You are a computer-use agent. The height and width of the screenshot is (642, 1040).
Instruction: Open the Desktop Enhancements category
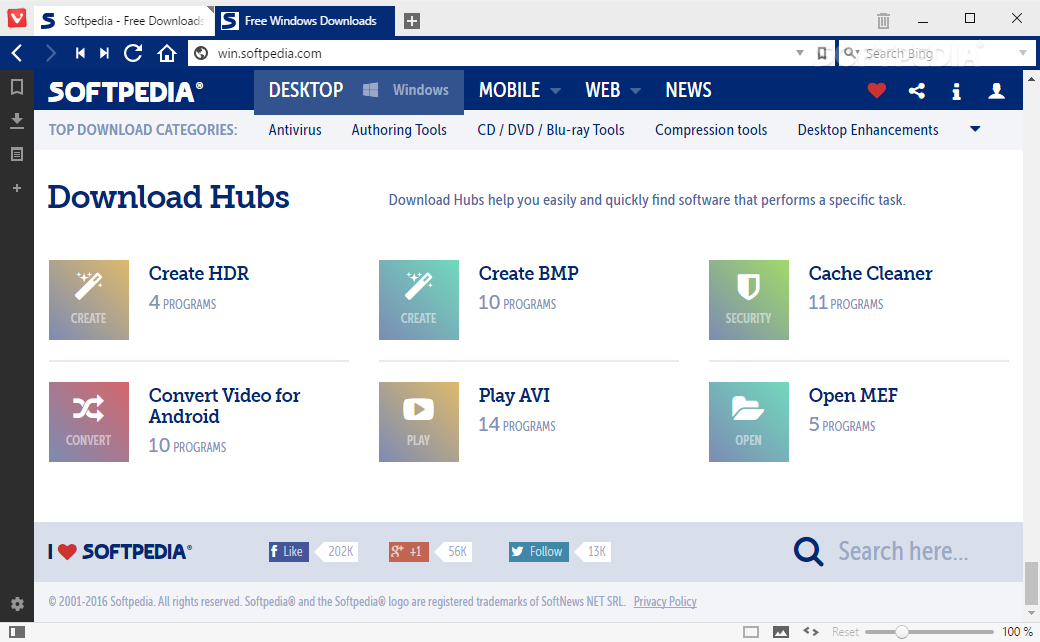(868, 130)
